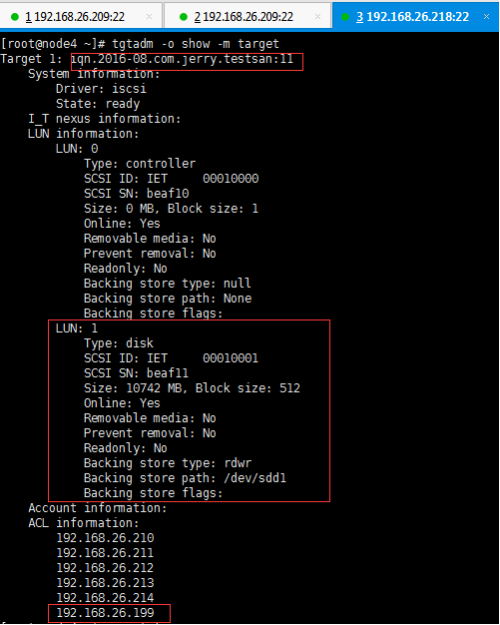Viewport: 500px width, 625px height.
Task: Click the LUN: 0 heading line
Action: [77, 149]
